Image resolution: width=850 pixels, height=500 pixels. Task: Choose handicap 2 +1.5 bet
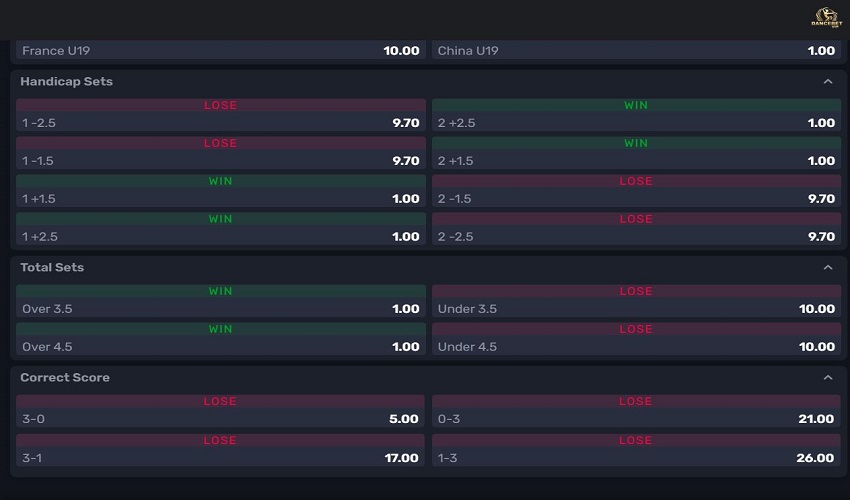tap(636, 161)
